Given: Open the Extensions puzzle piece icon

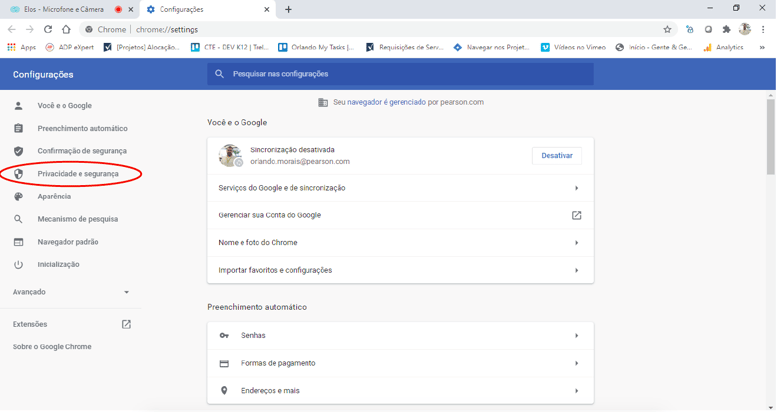Looking at the screenshot, I should tap(726, 29).
